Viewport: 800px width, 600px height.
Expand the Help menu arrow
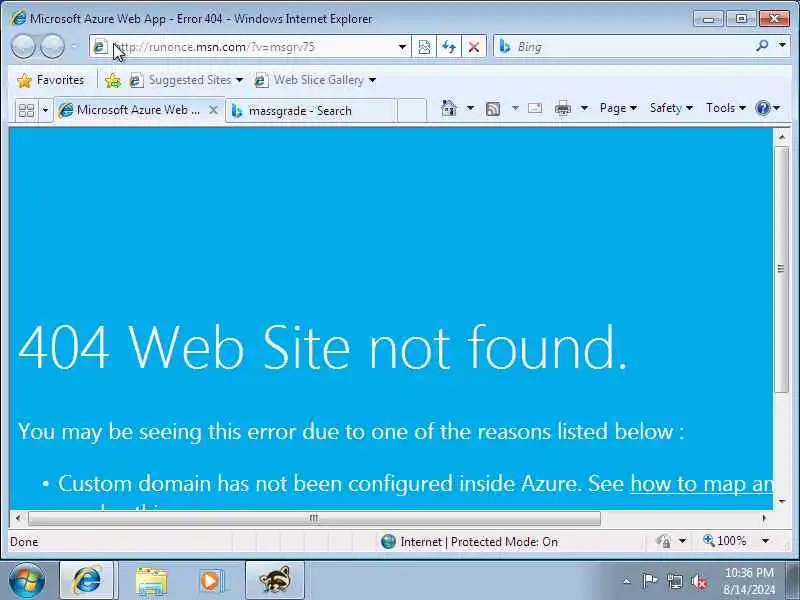tap(777, 108)
